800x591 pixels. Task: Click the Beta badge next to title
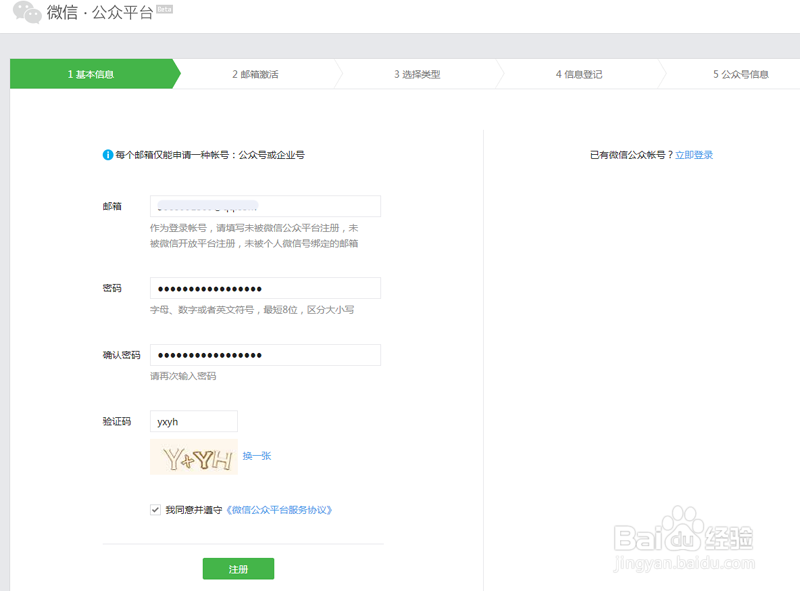(165, 9)
